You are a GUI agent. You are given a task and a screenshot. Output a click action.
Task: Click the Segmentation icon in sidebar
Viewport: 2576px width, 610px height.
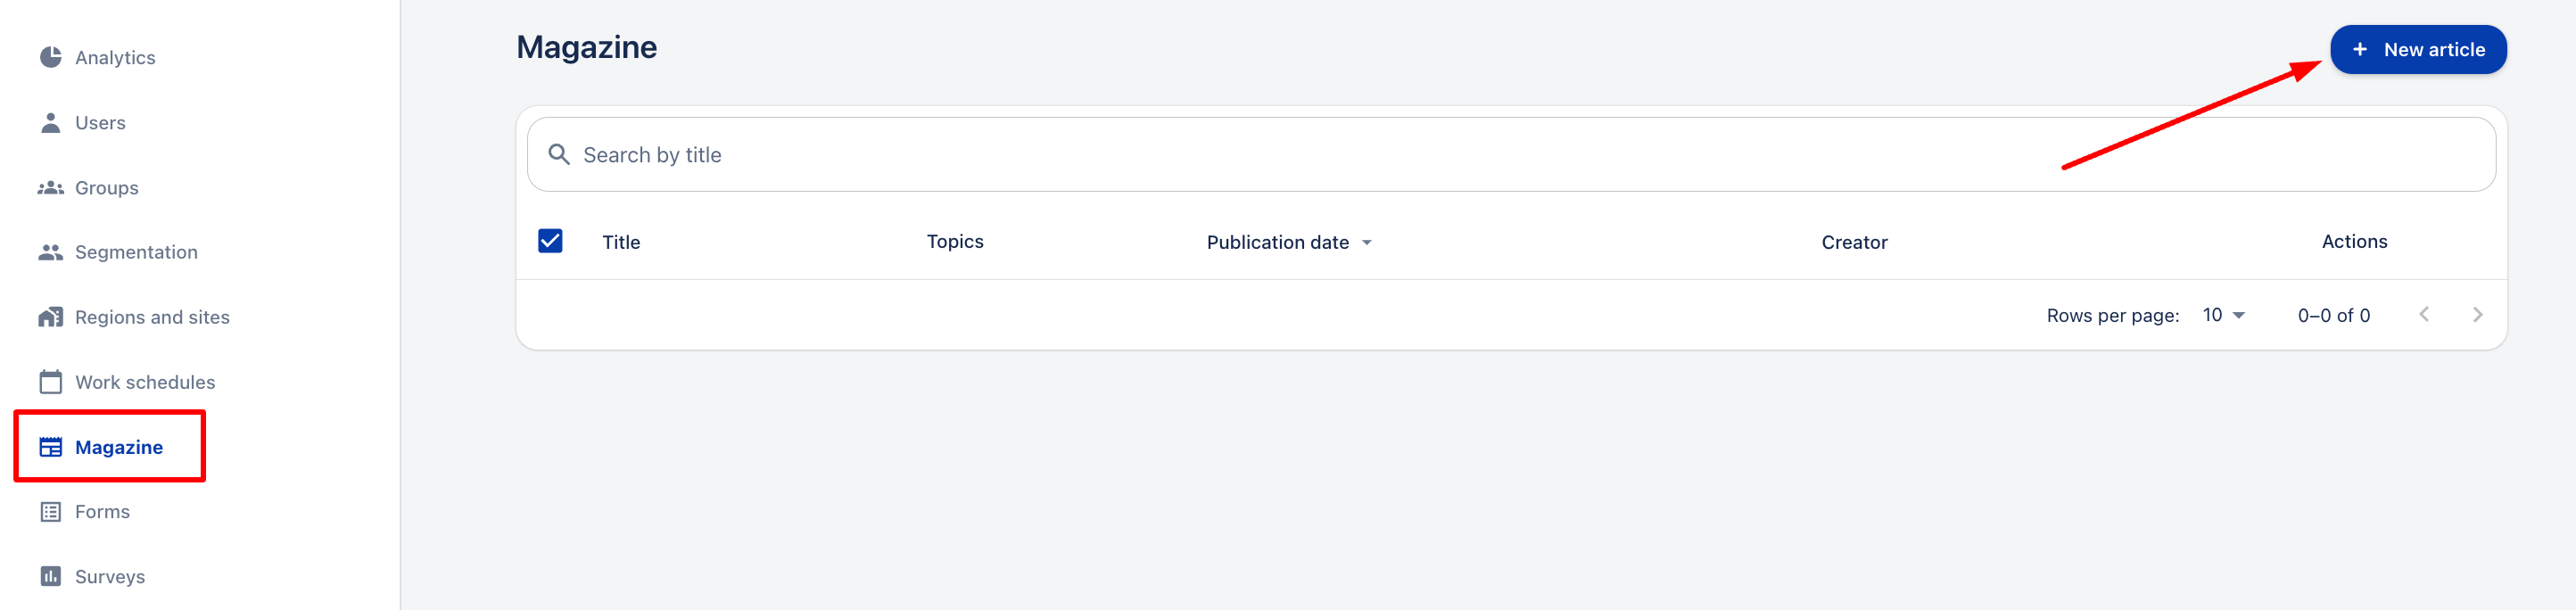50,253
